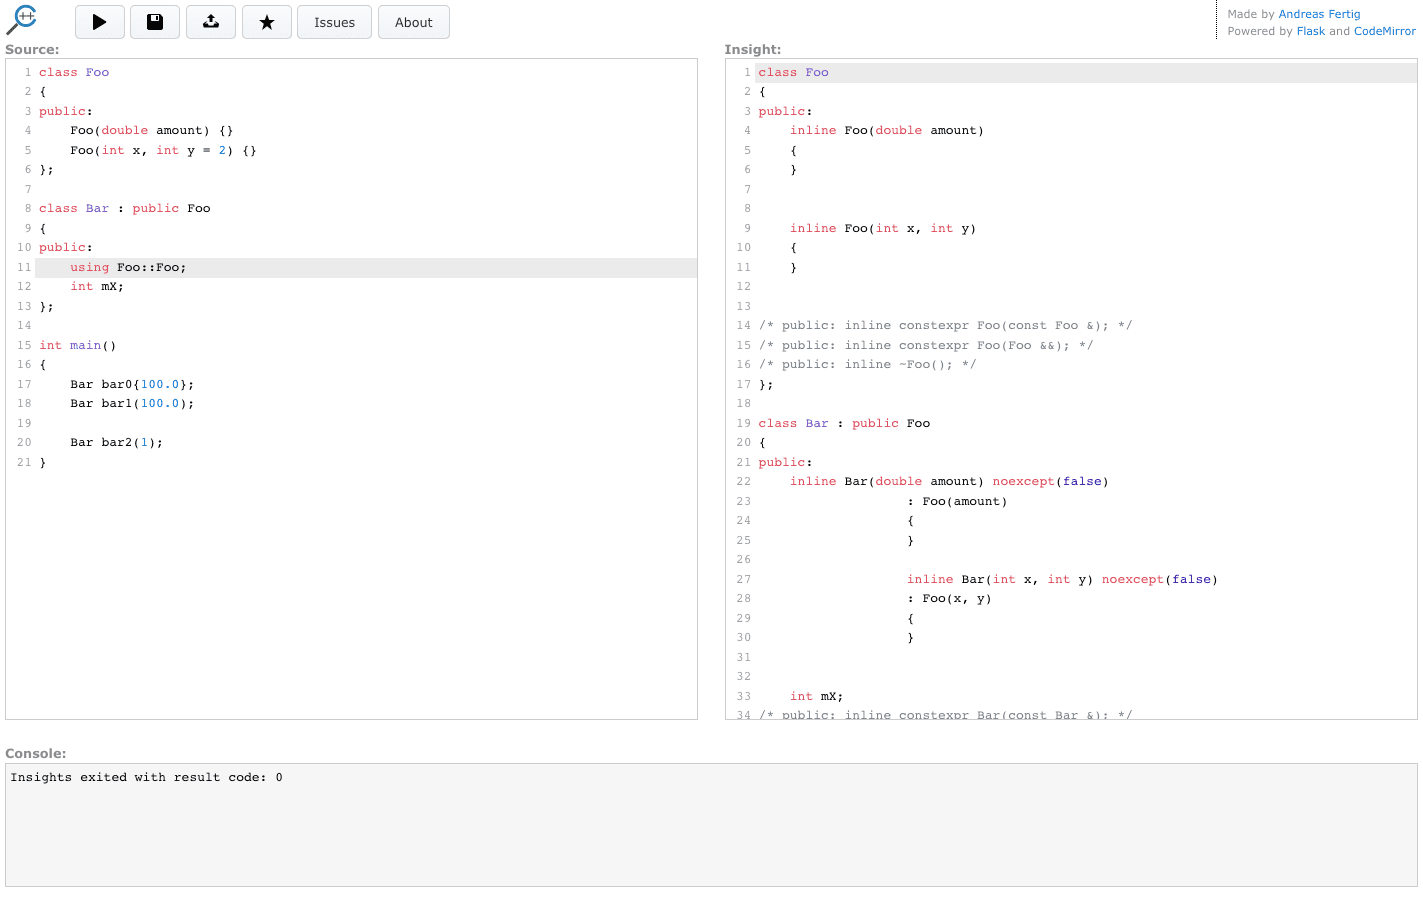The height and width of the screenshot is (898, 1423).
Task: Visit the Andreas Fertig link
Action: click(x=1319, y=14)
